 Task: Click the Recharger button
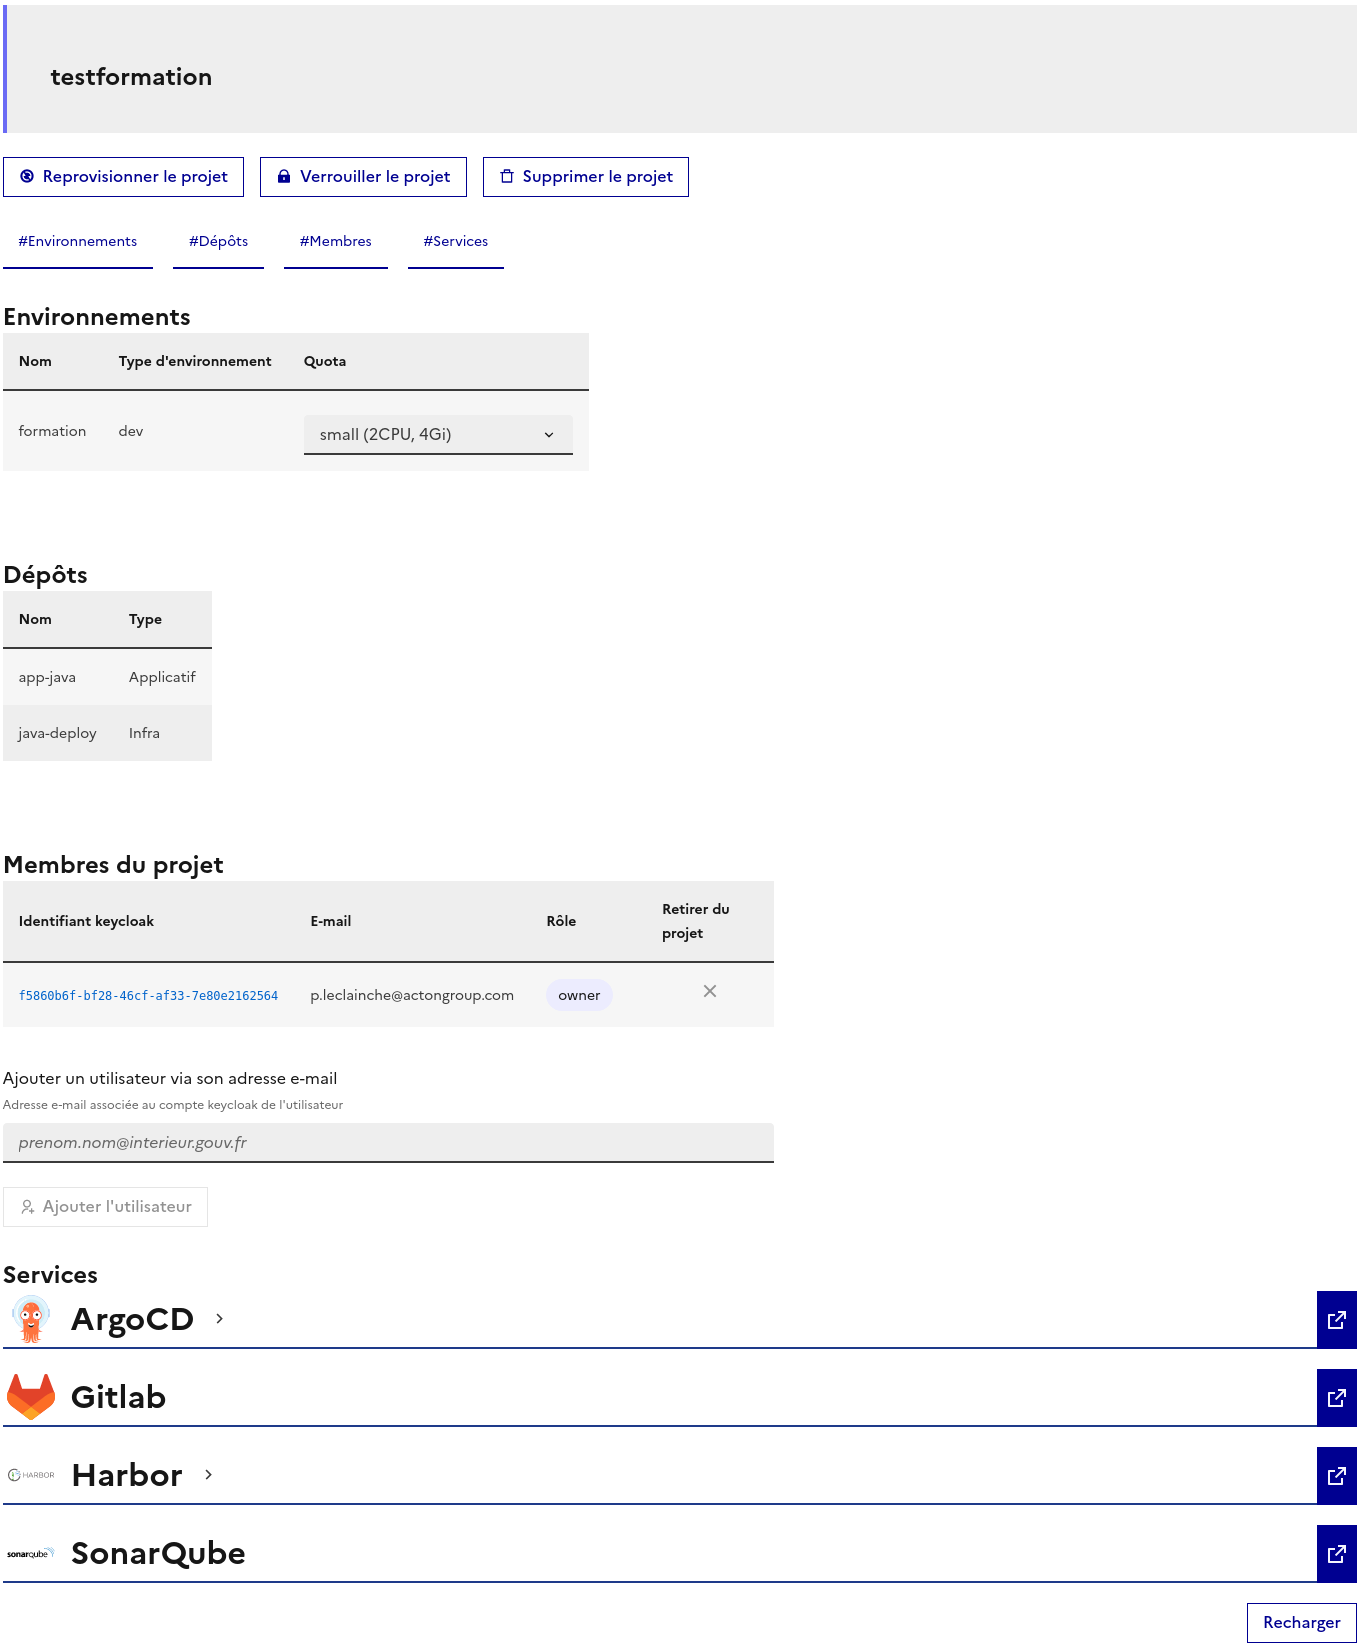(1301, 1622)
